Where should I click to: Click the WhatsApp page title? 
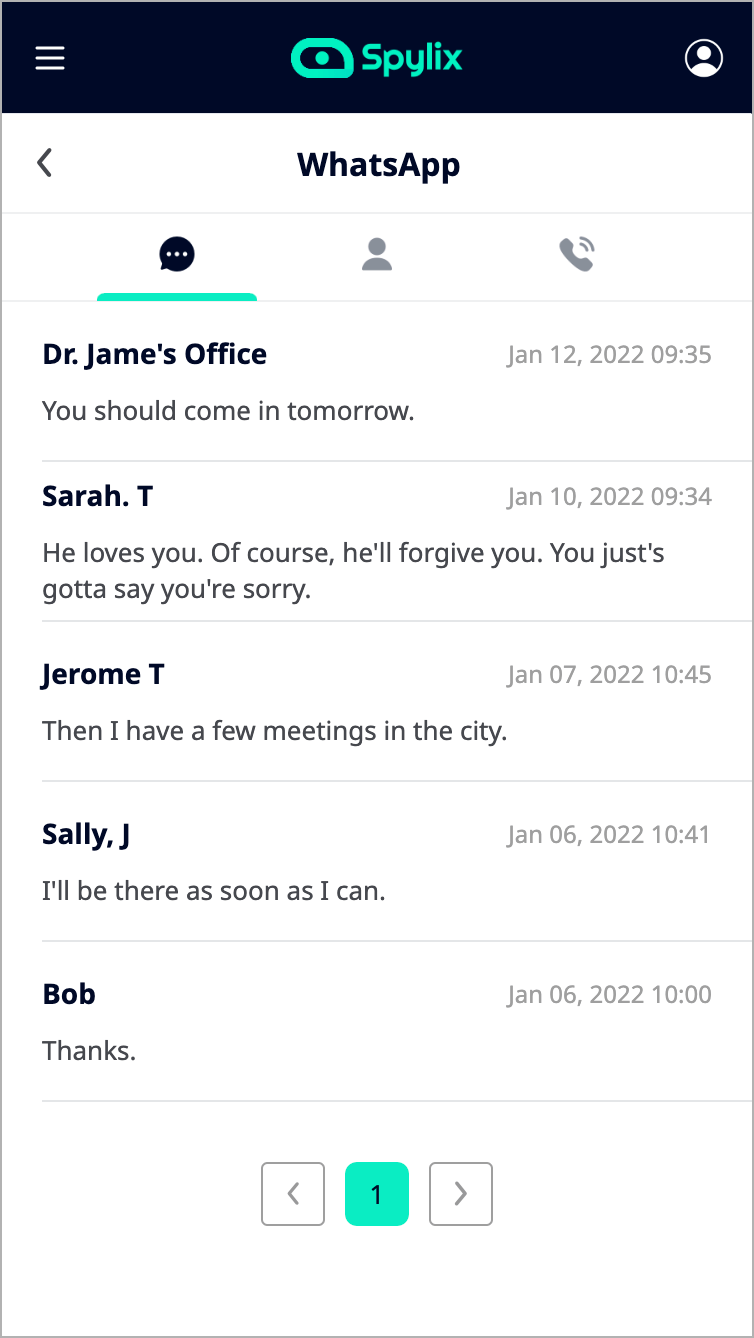[x=378, y=164]
